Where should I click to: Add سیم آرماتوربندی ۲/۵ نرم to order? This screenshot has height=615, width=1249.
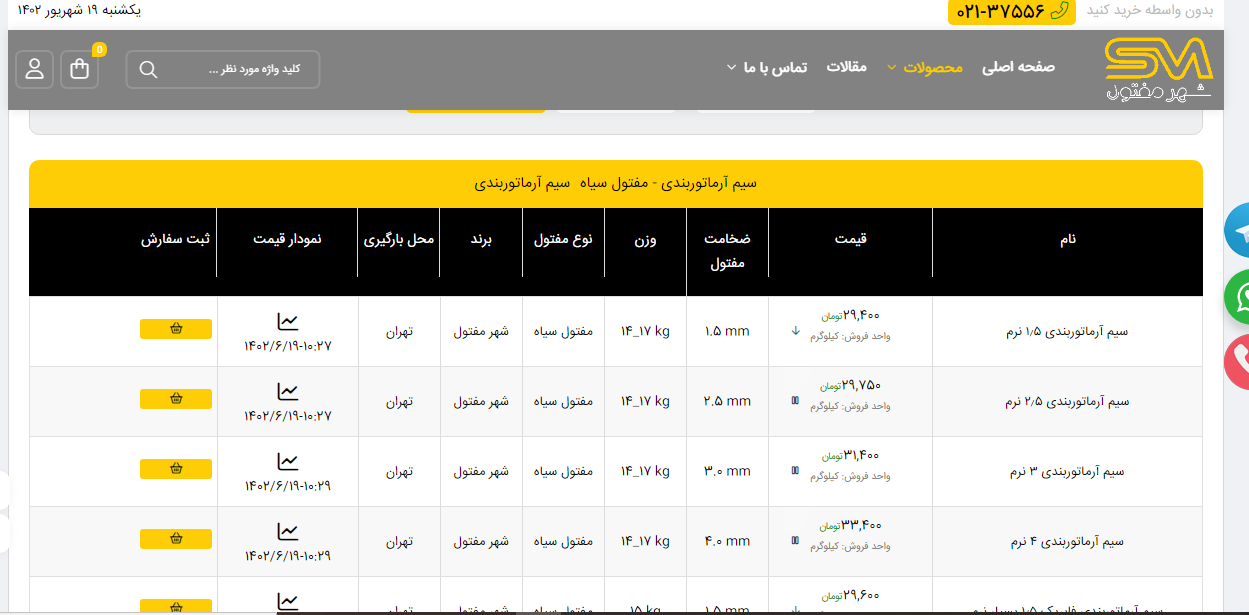click(176, 399)
